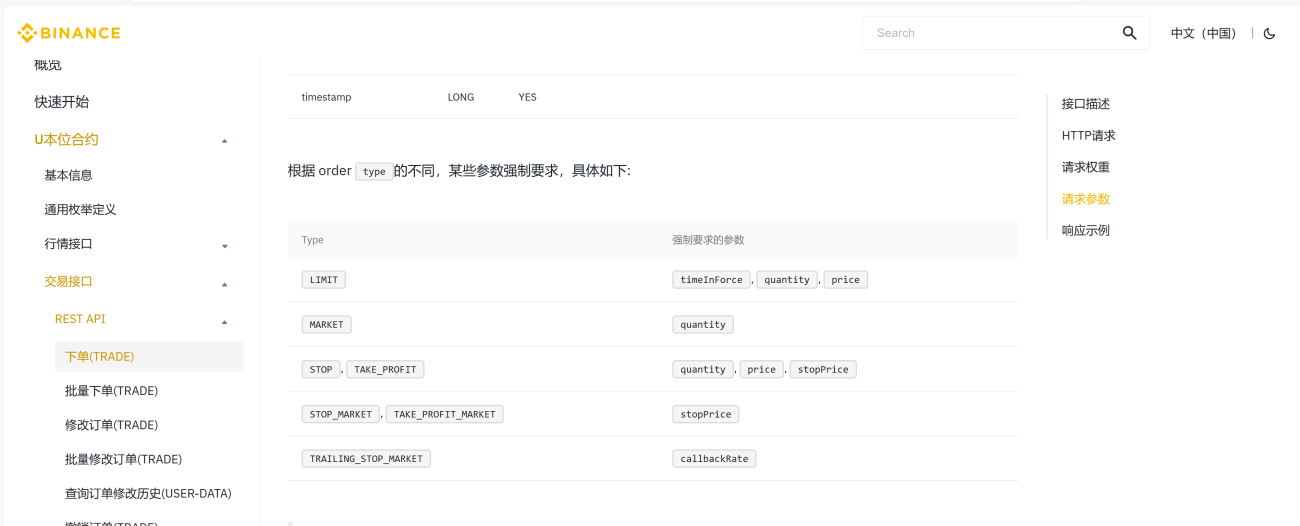
Task: Jump to 响应示例 section
Action: click(1086, 231)
